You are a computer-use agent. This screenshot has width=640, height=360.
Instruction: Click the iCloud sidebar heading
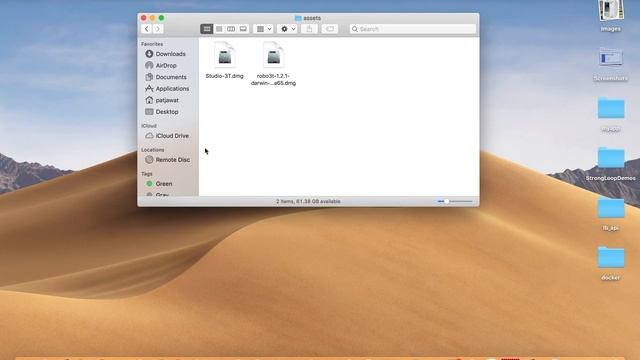(x=149, y=126)
